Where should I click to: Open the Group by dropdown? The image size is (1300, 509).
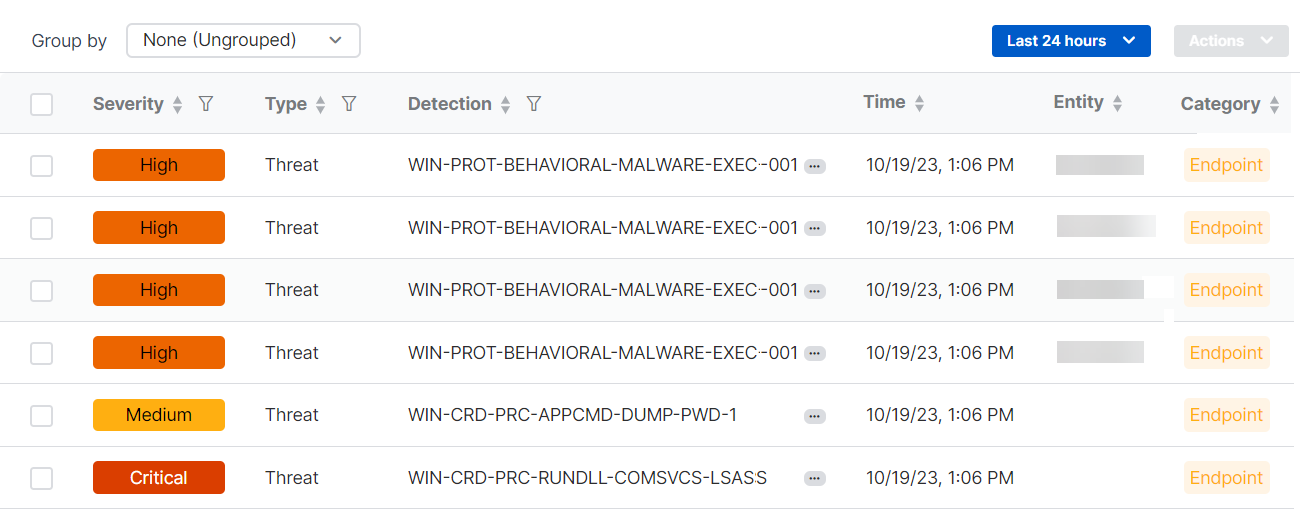click(243, 41)
